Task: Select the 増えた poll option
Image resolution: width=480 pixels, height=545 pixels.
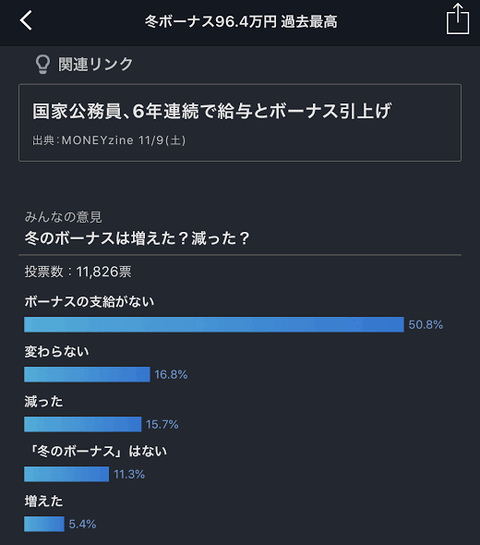Action: (x=43, y=501)
